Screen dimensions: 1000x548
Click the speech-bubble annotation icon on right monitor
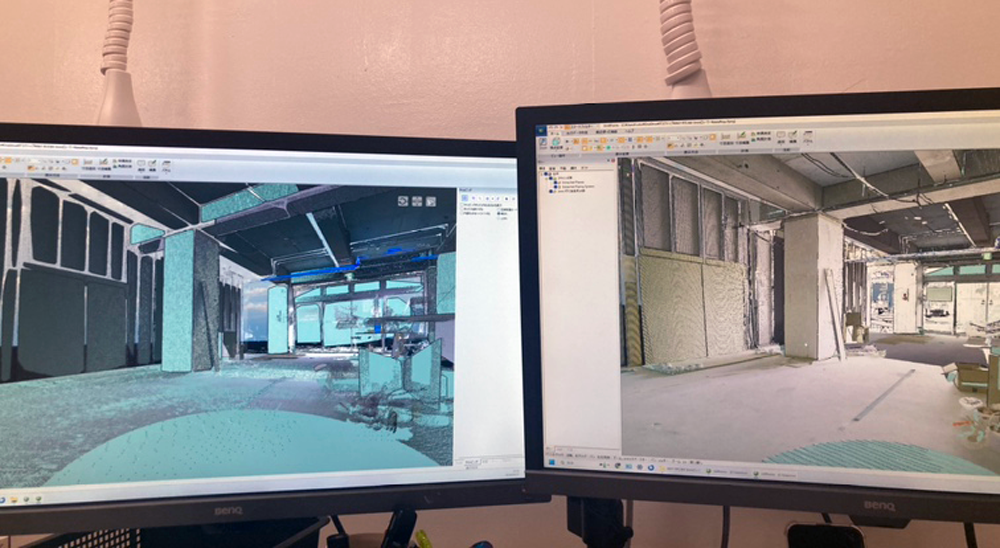tap(781, 135)
